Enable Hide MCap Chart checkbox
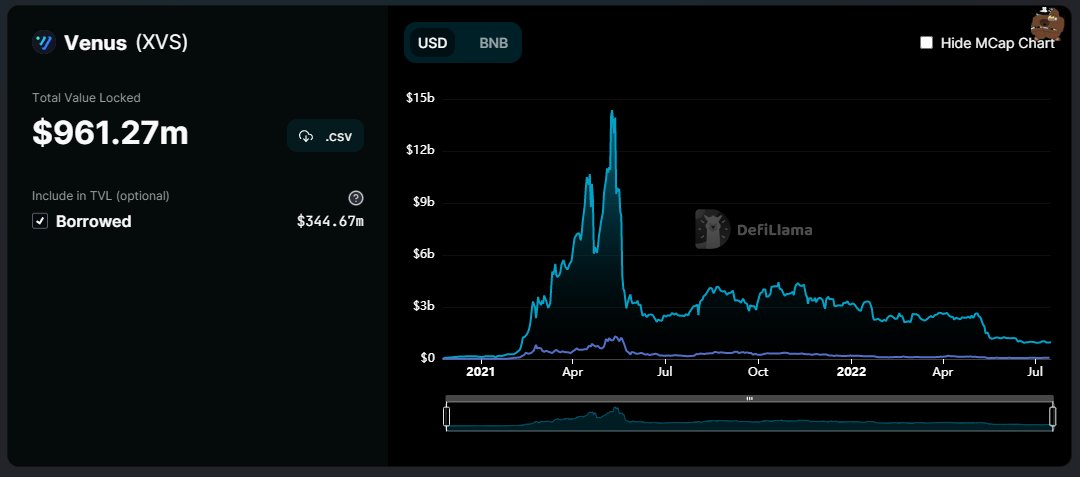 (926, 43)
